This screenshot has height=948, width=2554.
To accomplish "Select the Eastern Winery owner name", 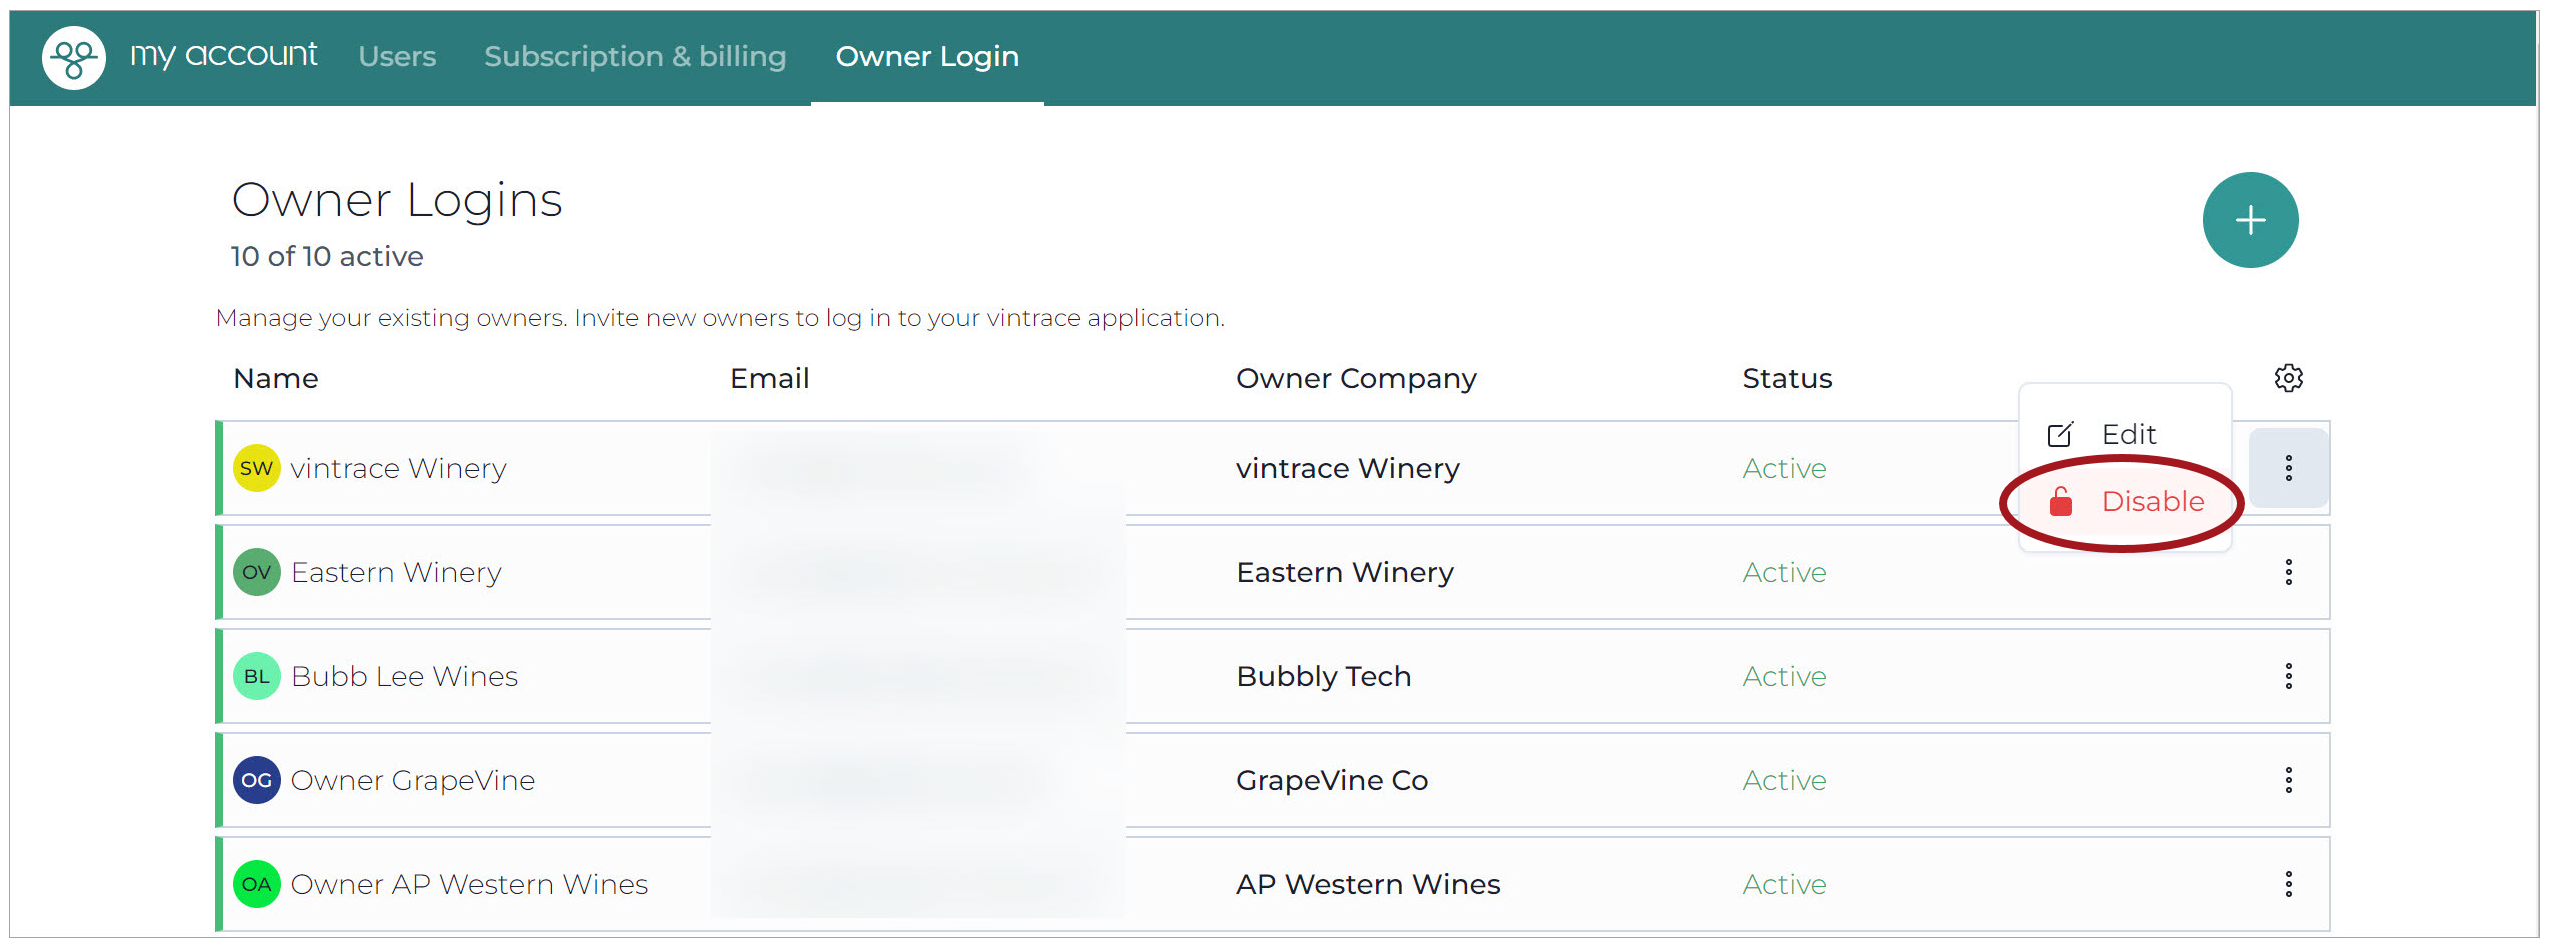I will pyautogui.click(x=396, y=572).
